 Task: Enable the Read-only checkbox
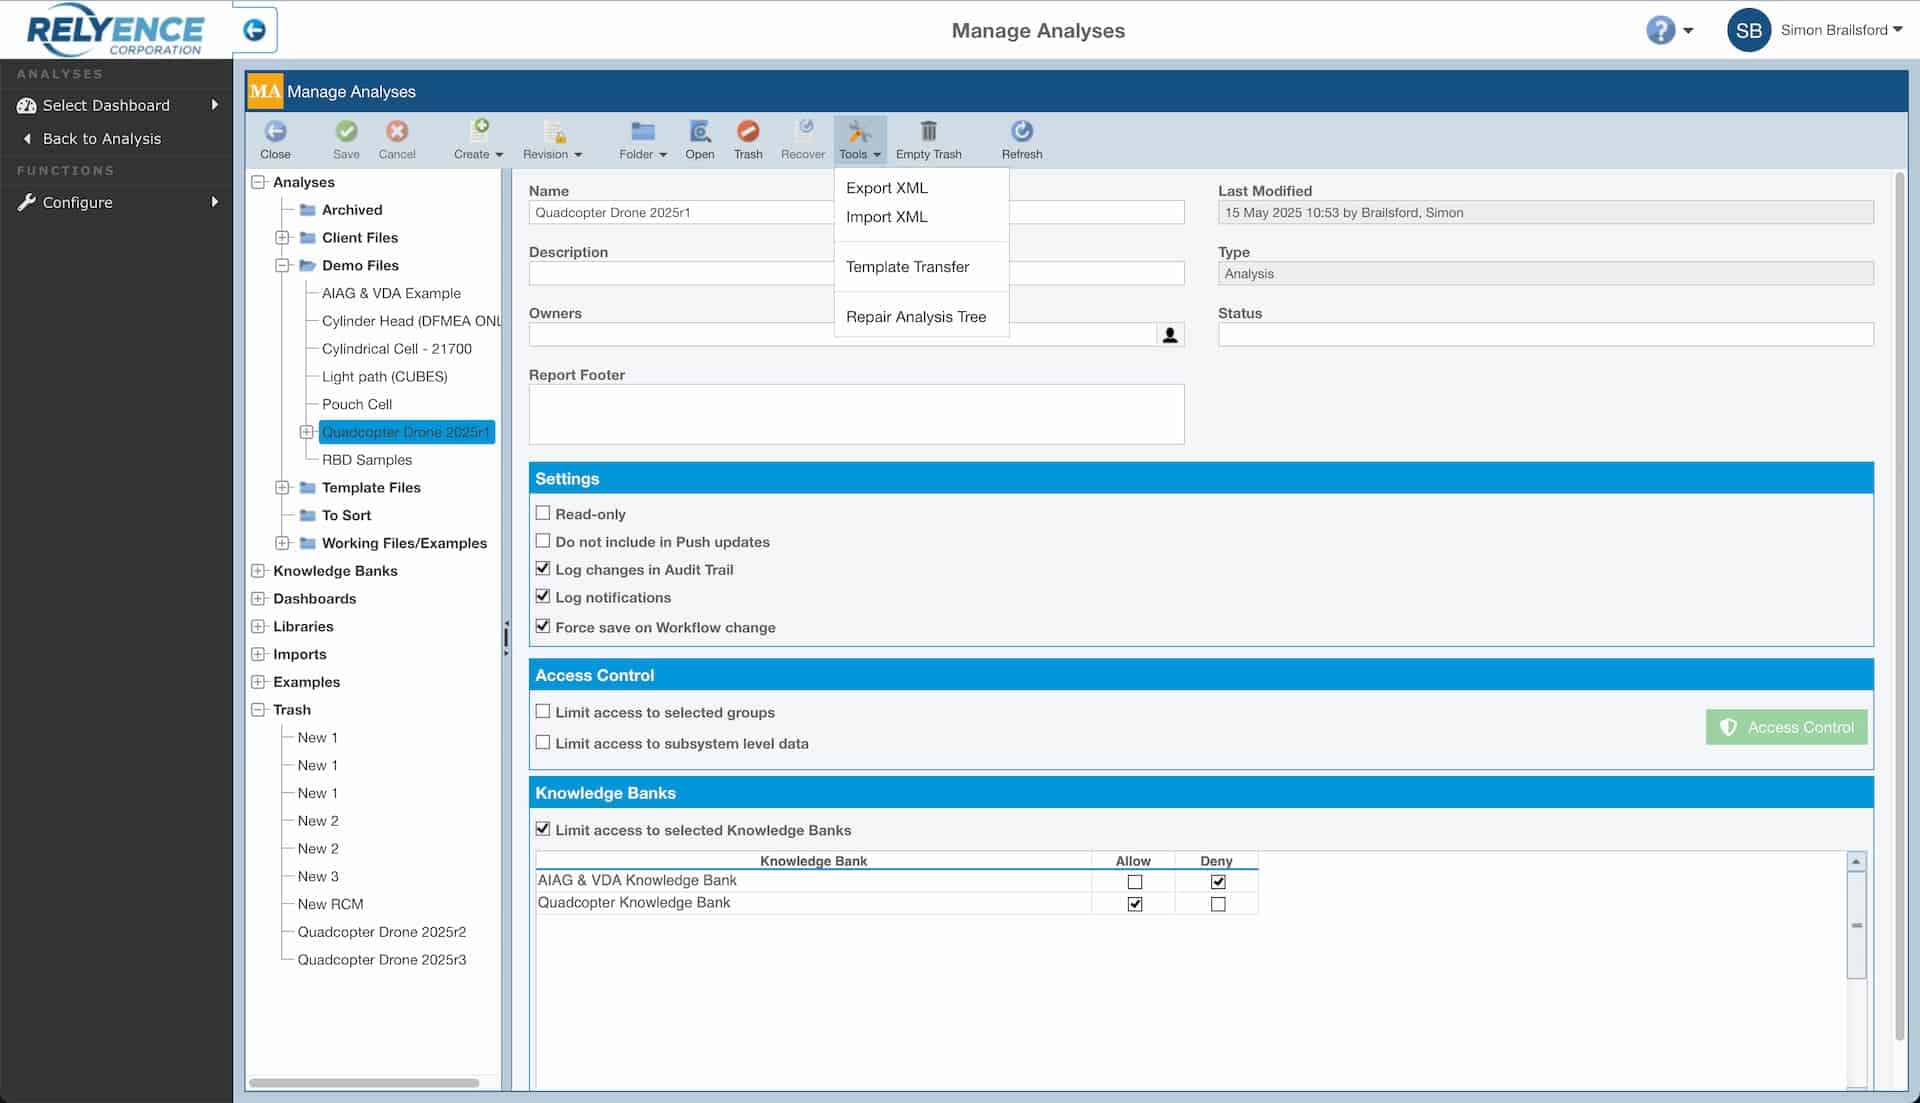coord(543,513)
